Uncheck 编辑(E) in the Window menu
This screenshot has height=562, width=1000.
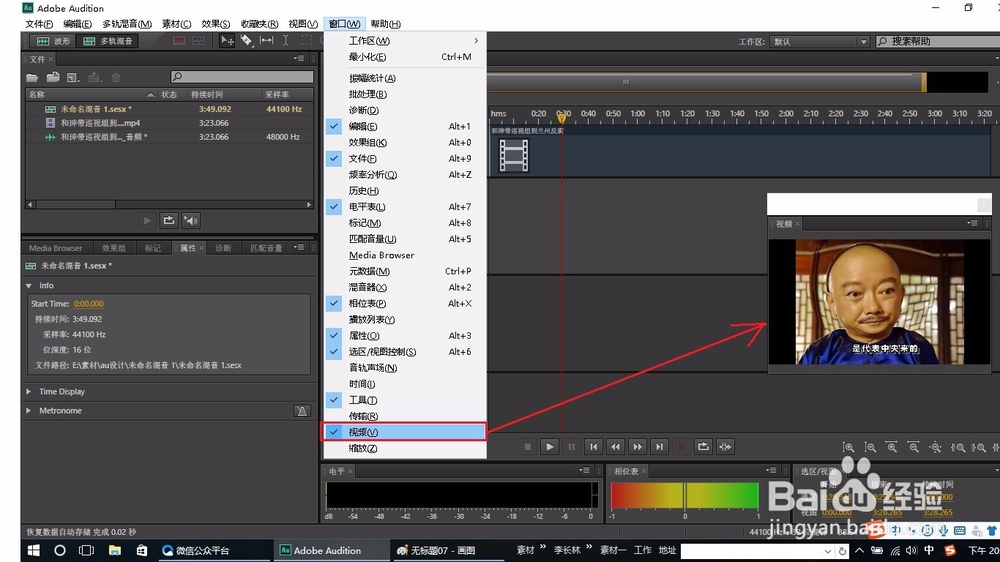(x=405, y=126)
